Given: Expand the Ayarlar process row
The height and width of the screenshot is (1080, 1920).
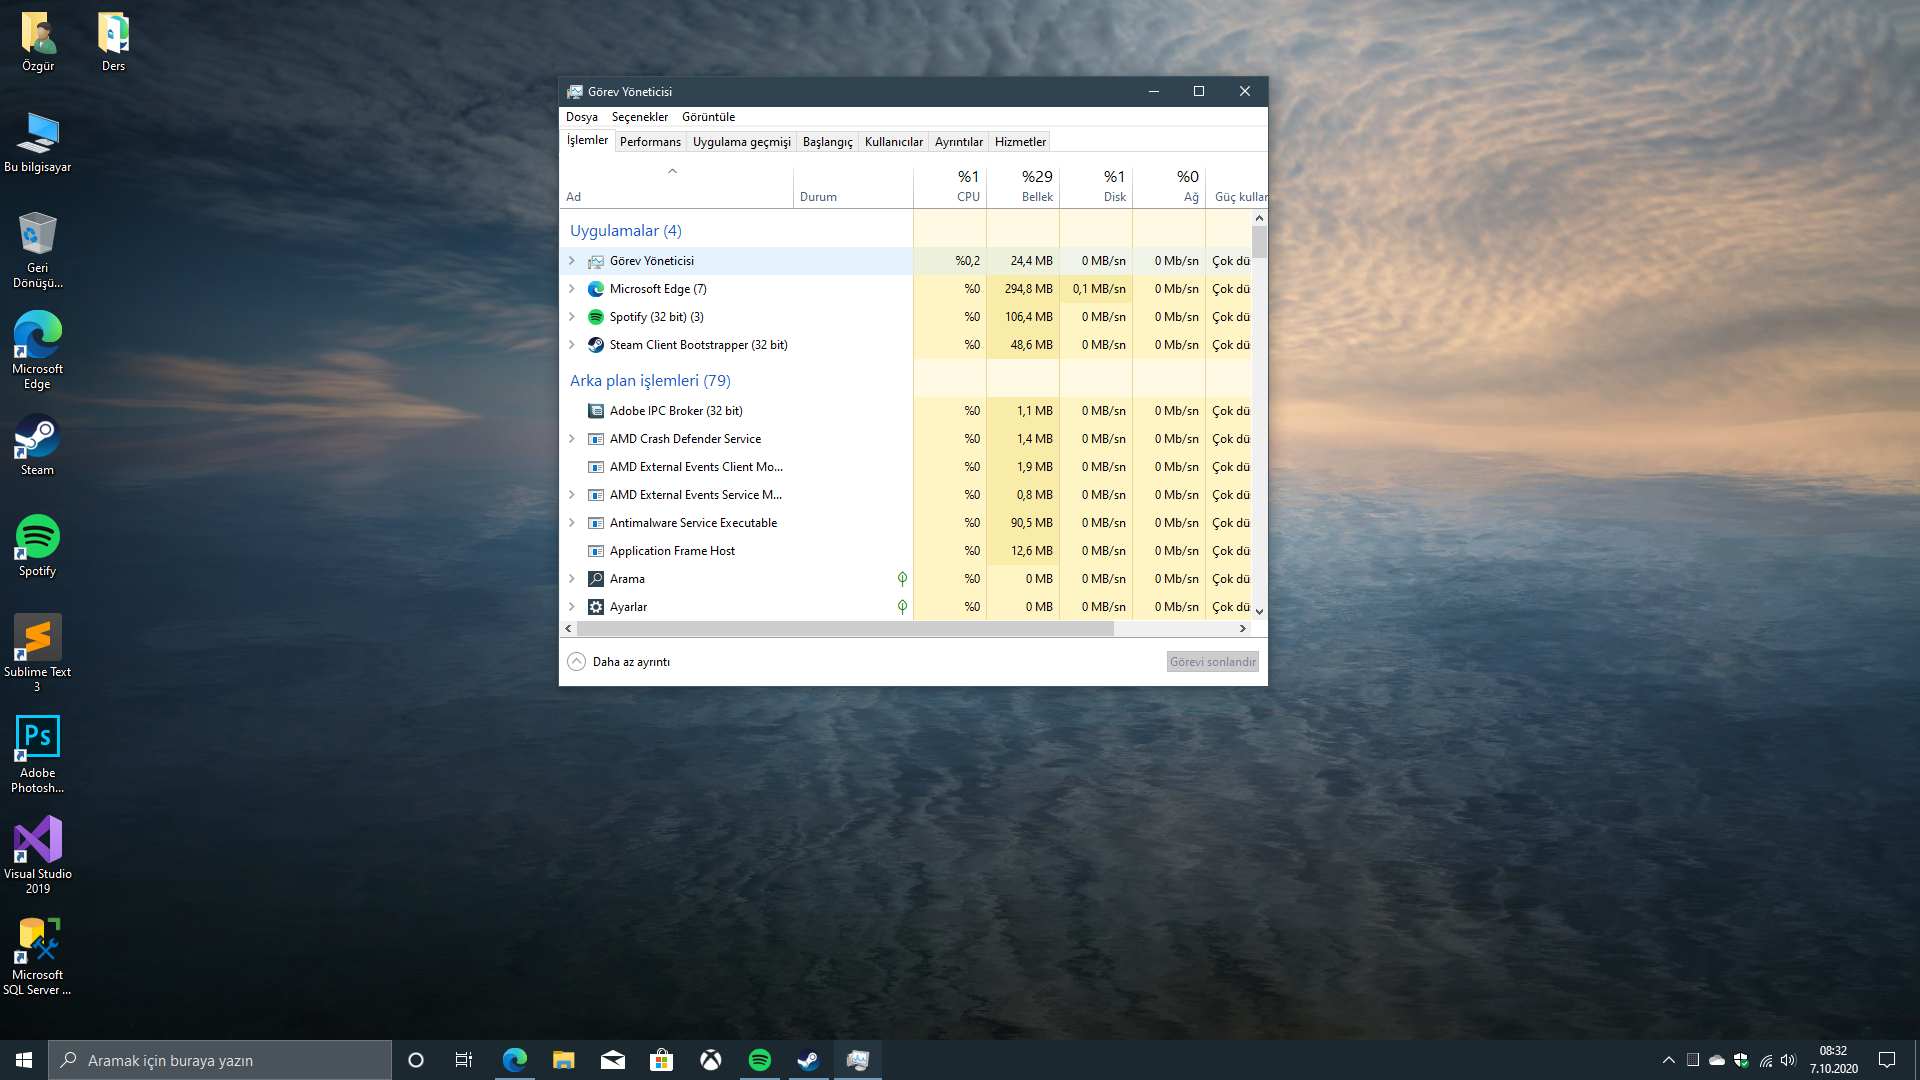Looking at the screenshot, I should tap(572, 607).
